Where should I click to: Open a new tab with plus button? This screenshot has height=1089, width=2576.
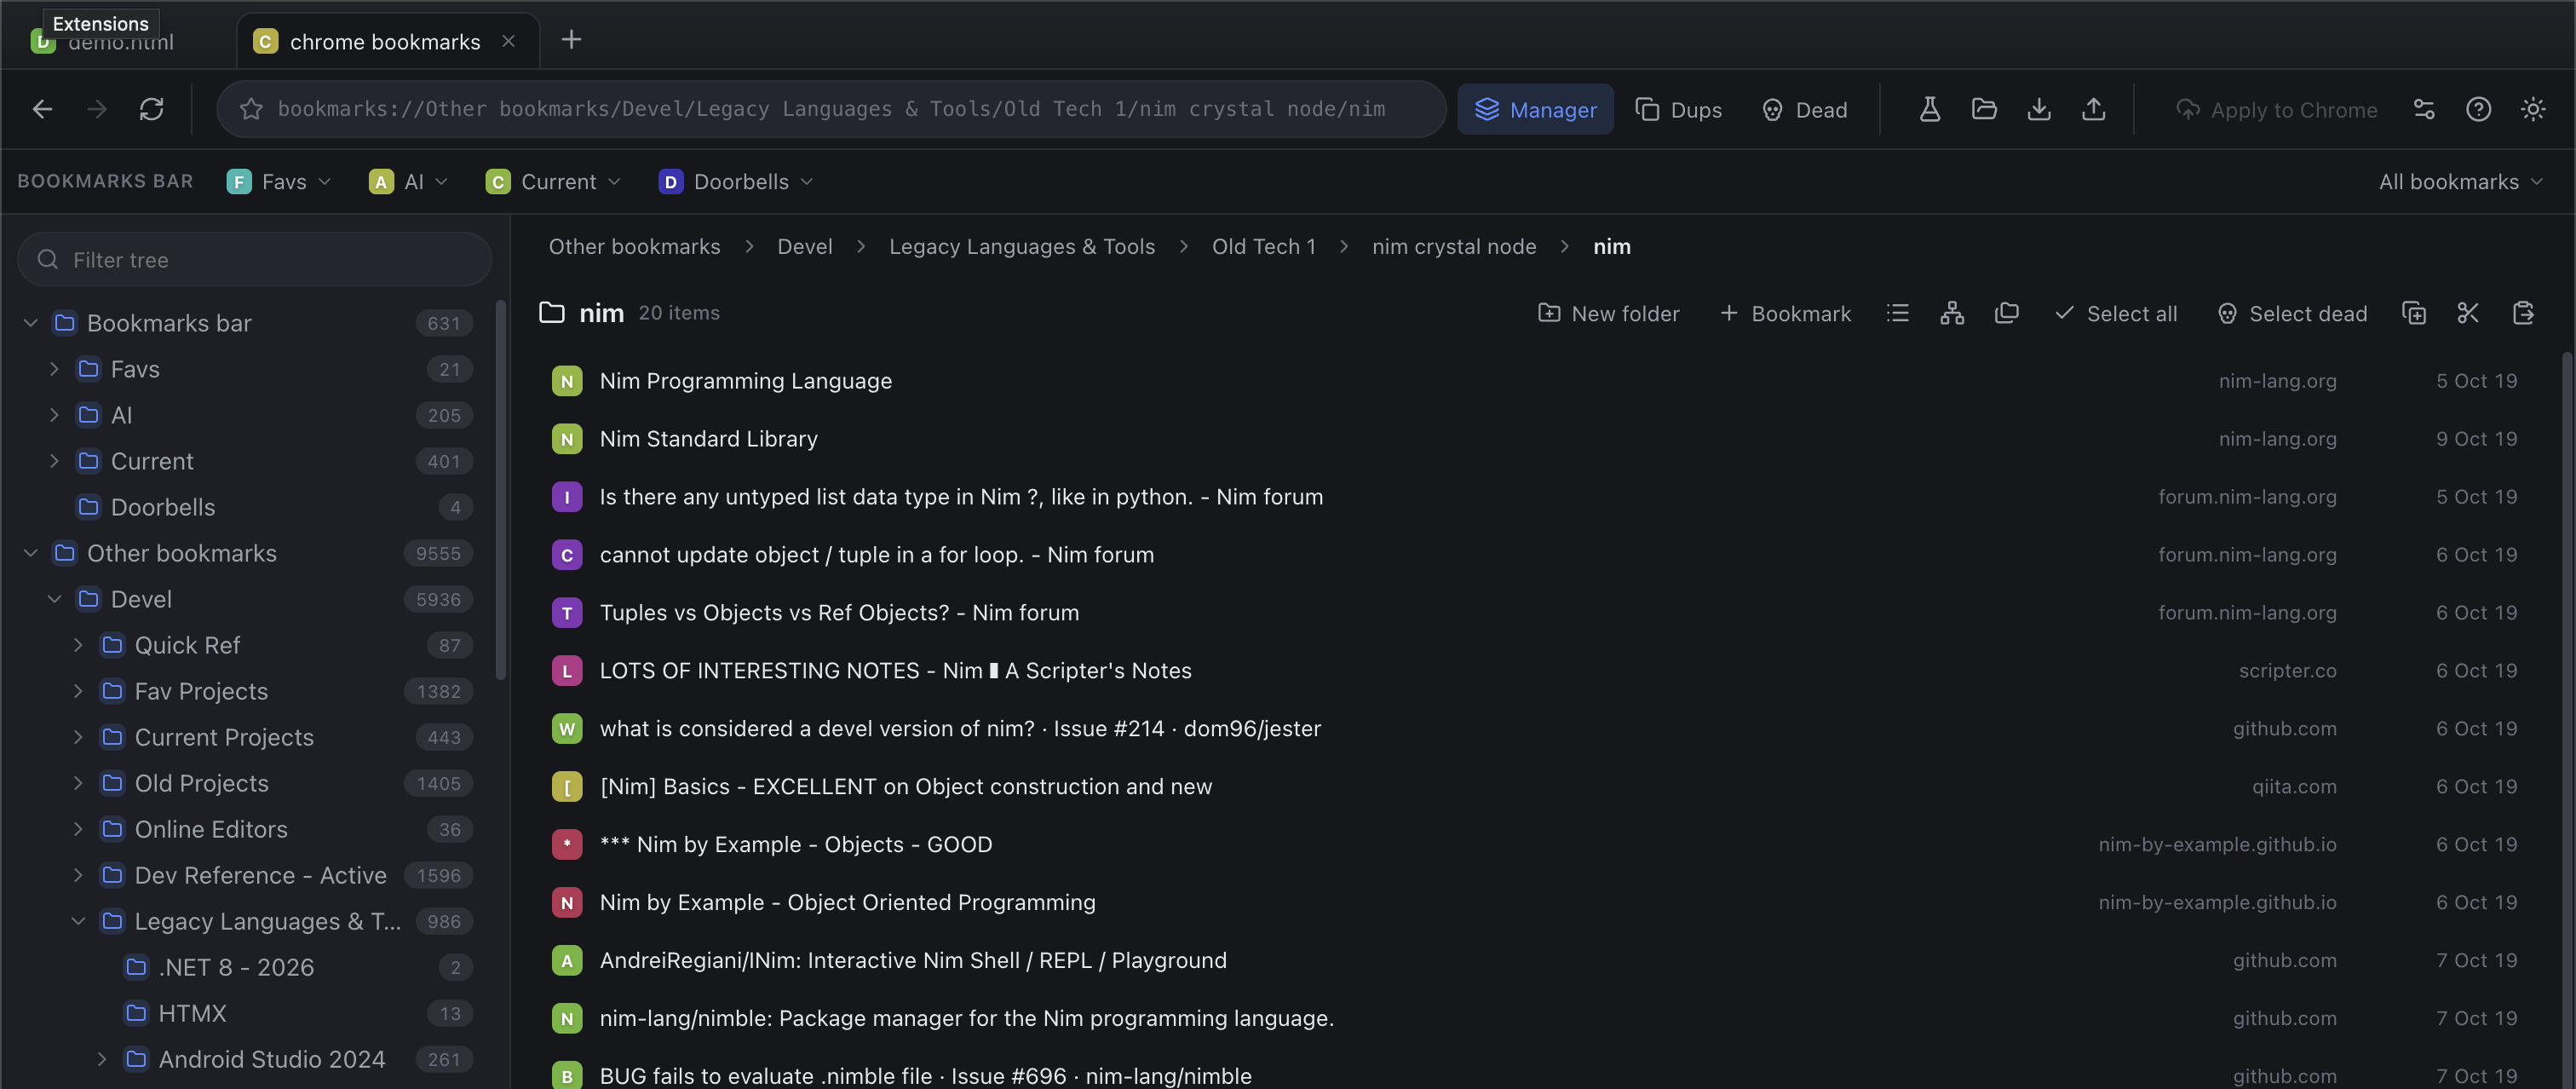click(x=571, y=40)
